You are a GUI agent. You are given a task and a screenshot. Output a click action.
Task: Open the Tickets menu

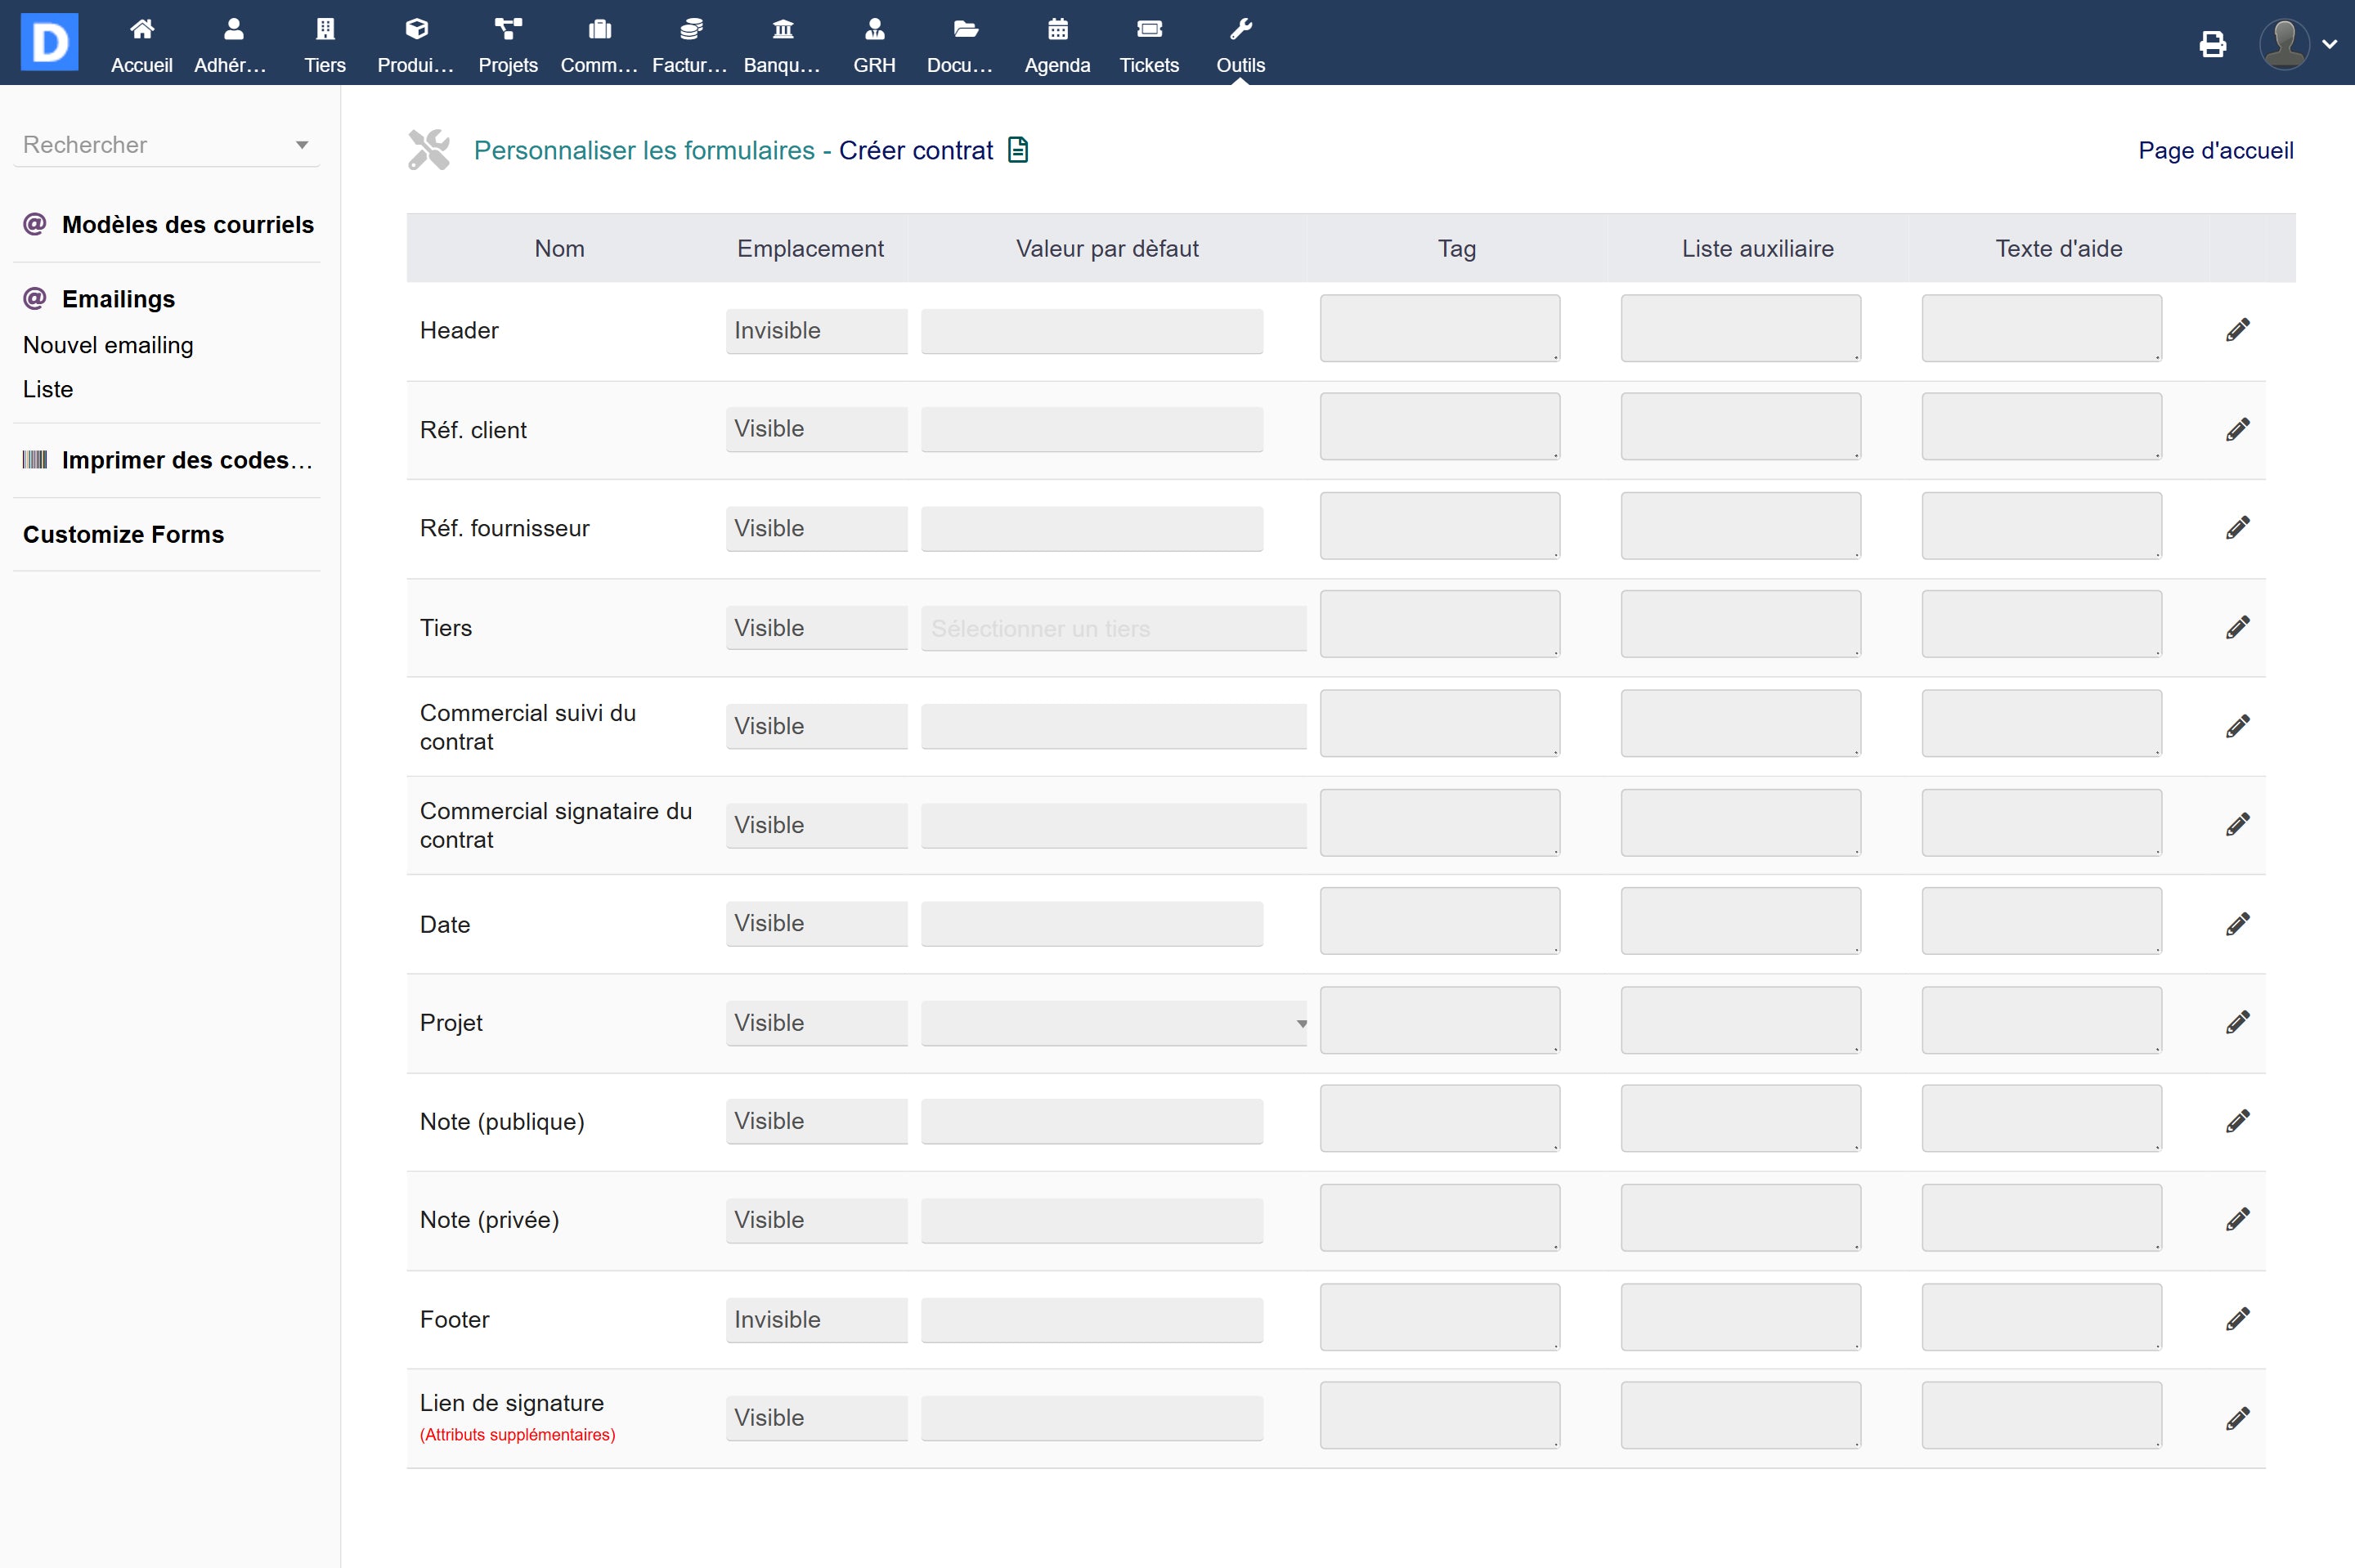(x=1149, y=45)
